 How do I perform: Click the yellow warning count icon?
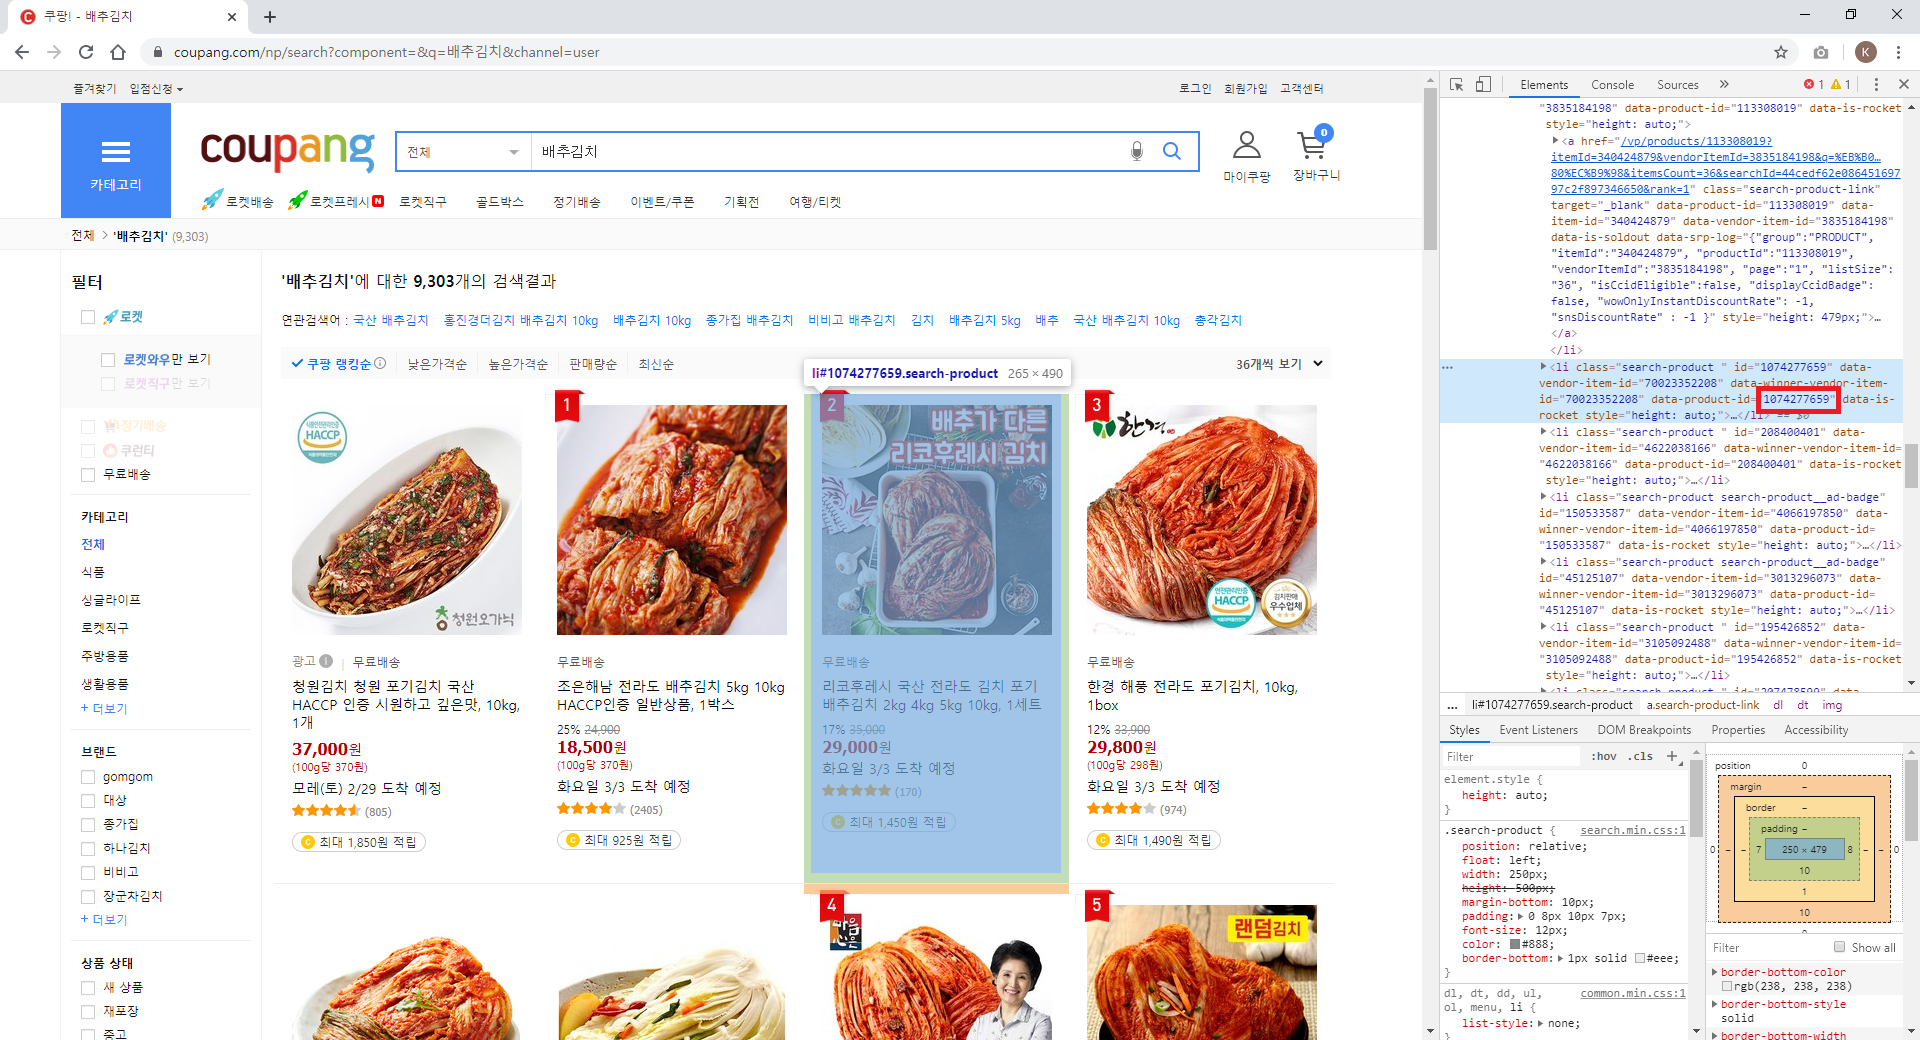pos(1836,85)
